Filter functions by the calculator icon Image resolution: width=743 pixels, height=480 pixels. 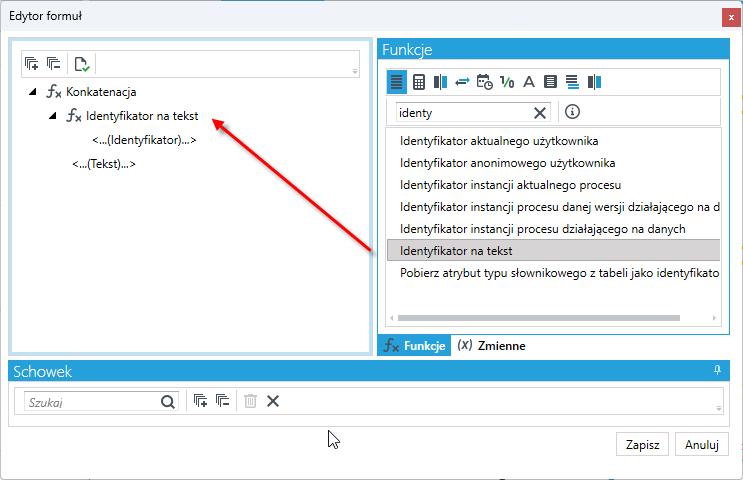click(419, 82)
